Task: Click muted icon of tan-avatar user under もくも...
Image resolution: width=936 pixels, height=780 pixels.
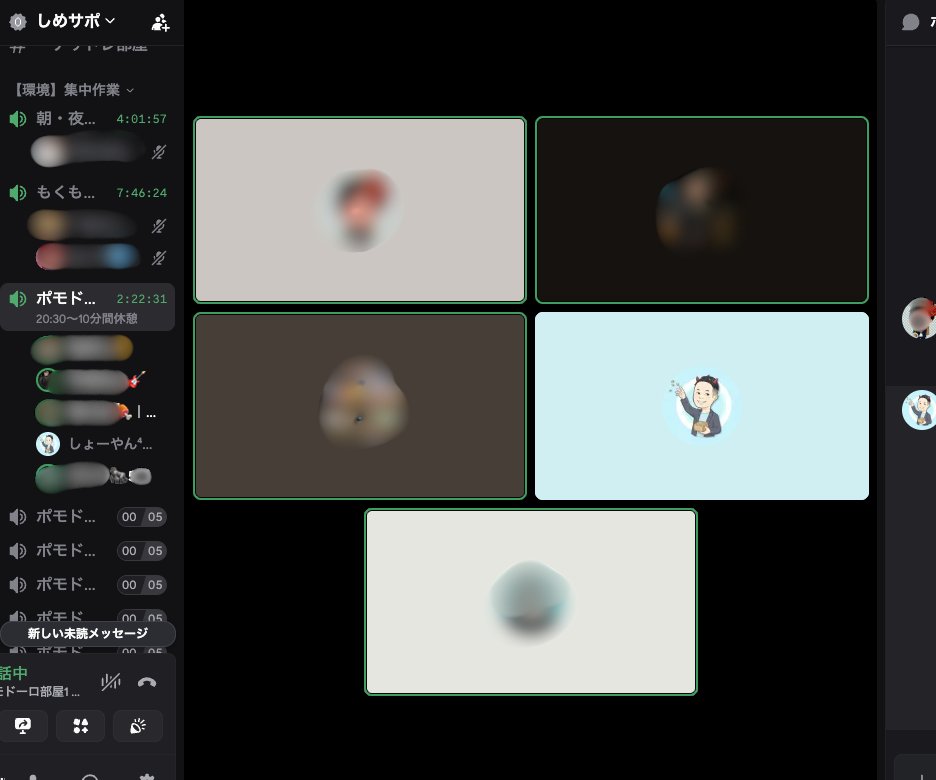Action: point(158,226)
